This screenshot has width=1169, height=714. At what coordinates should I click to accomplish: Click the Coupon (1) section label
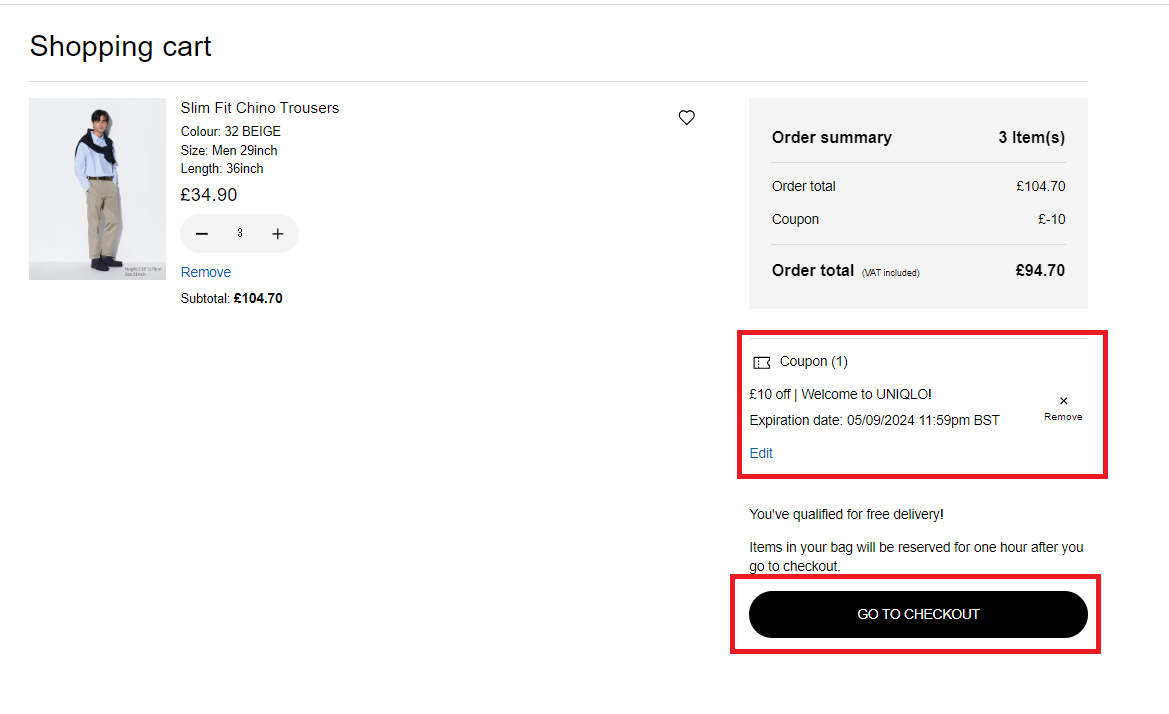pyautogui.click(x=813, y=362)
